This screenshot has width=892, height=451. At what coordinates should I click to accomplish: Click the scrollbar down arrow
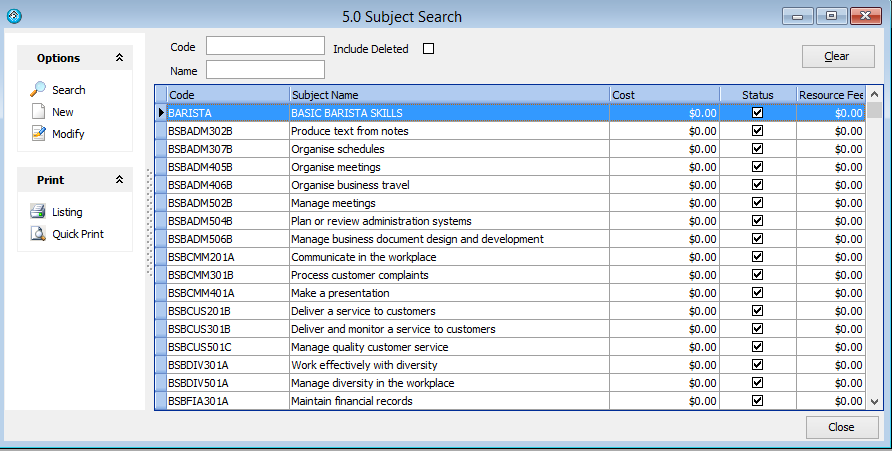[x=873, y=401]
